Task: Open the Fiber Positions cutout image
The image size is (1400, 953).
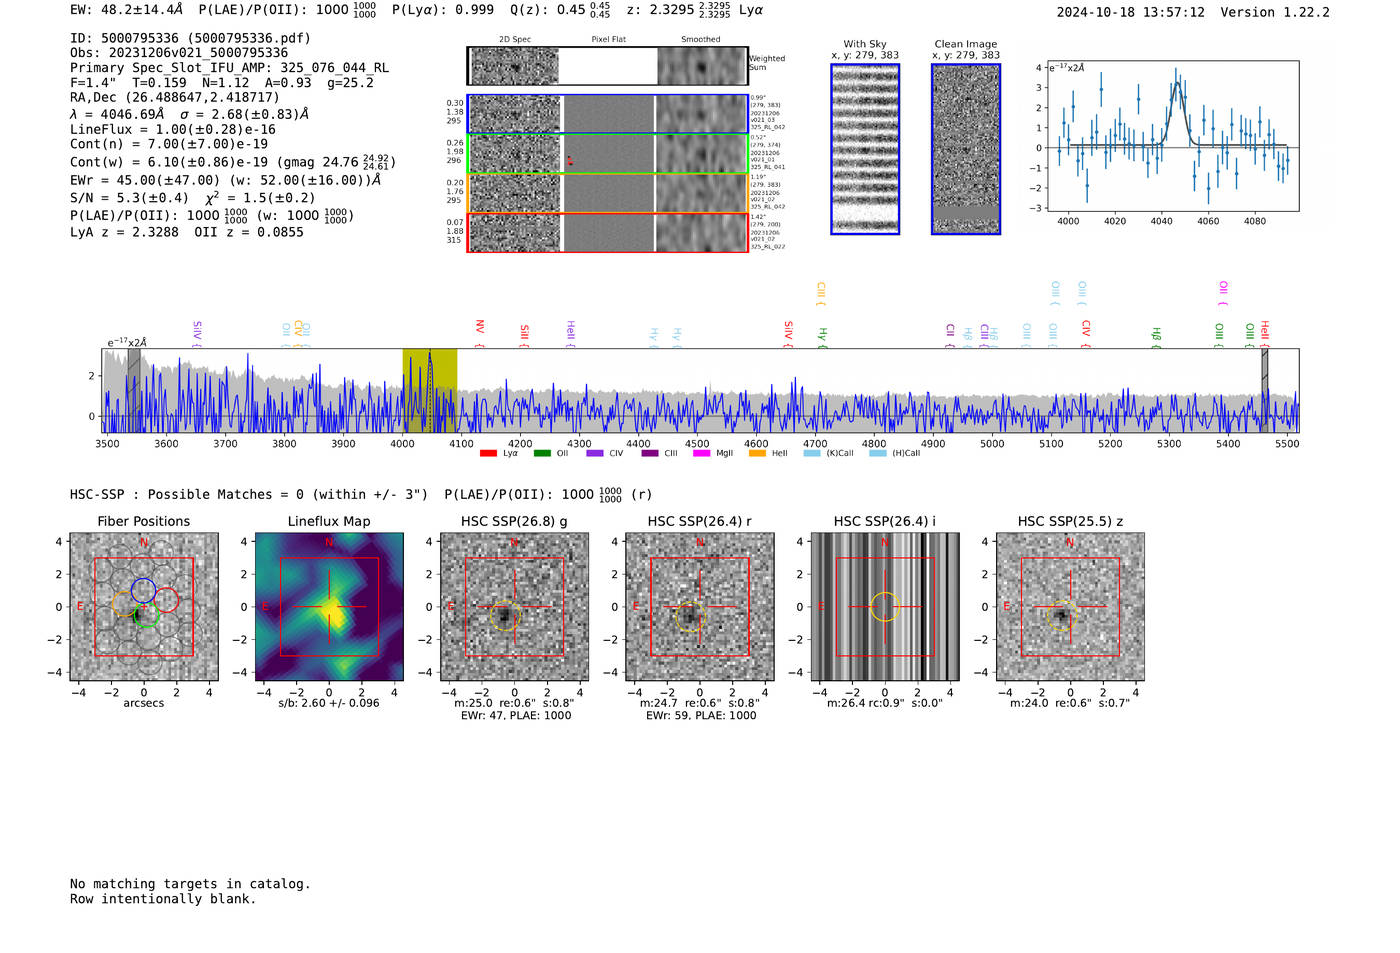Action: click(x=144, y=607)
